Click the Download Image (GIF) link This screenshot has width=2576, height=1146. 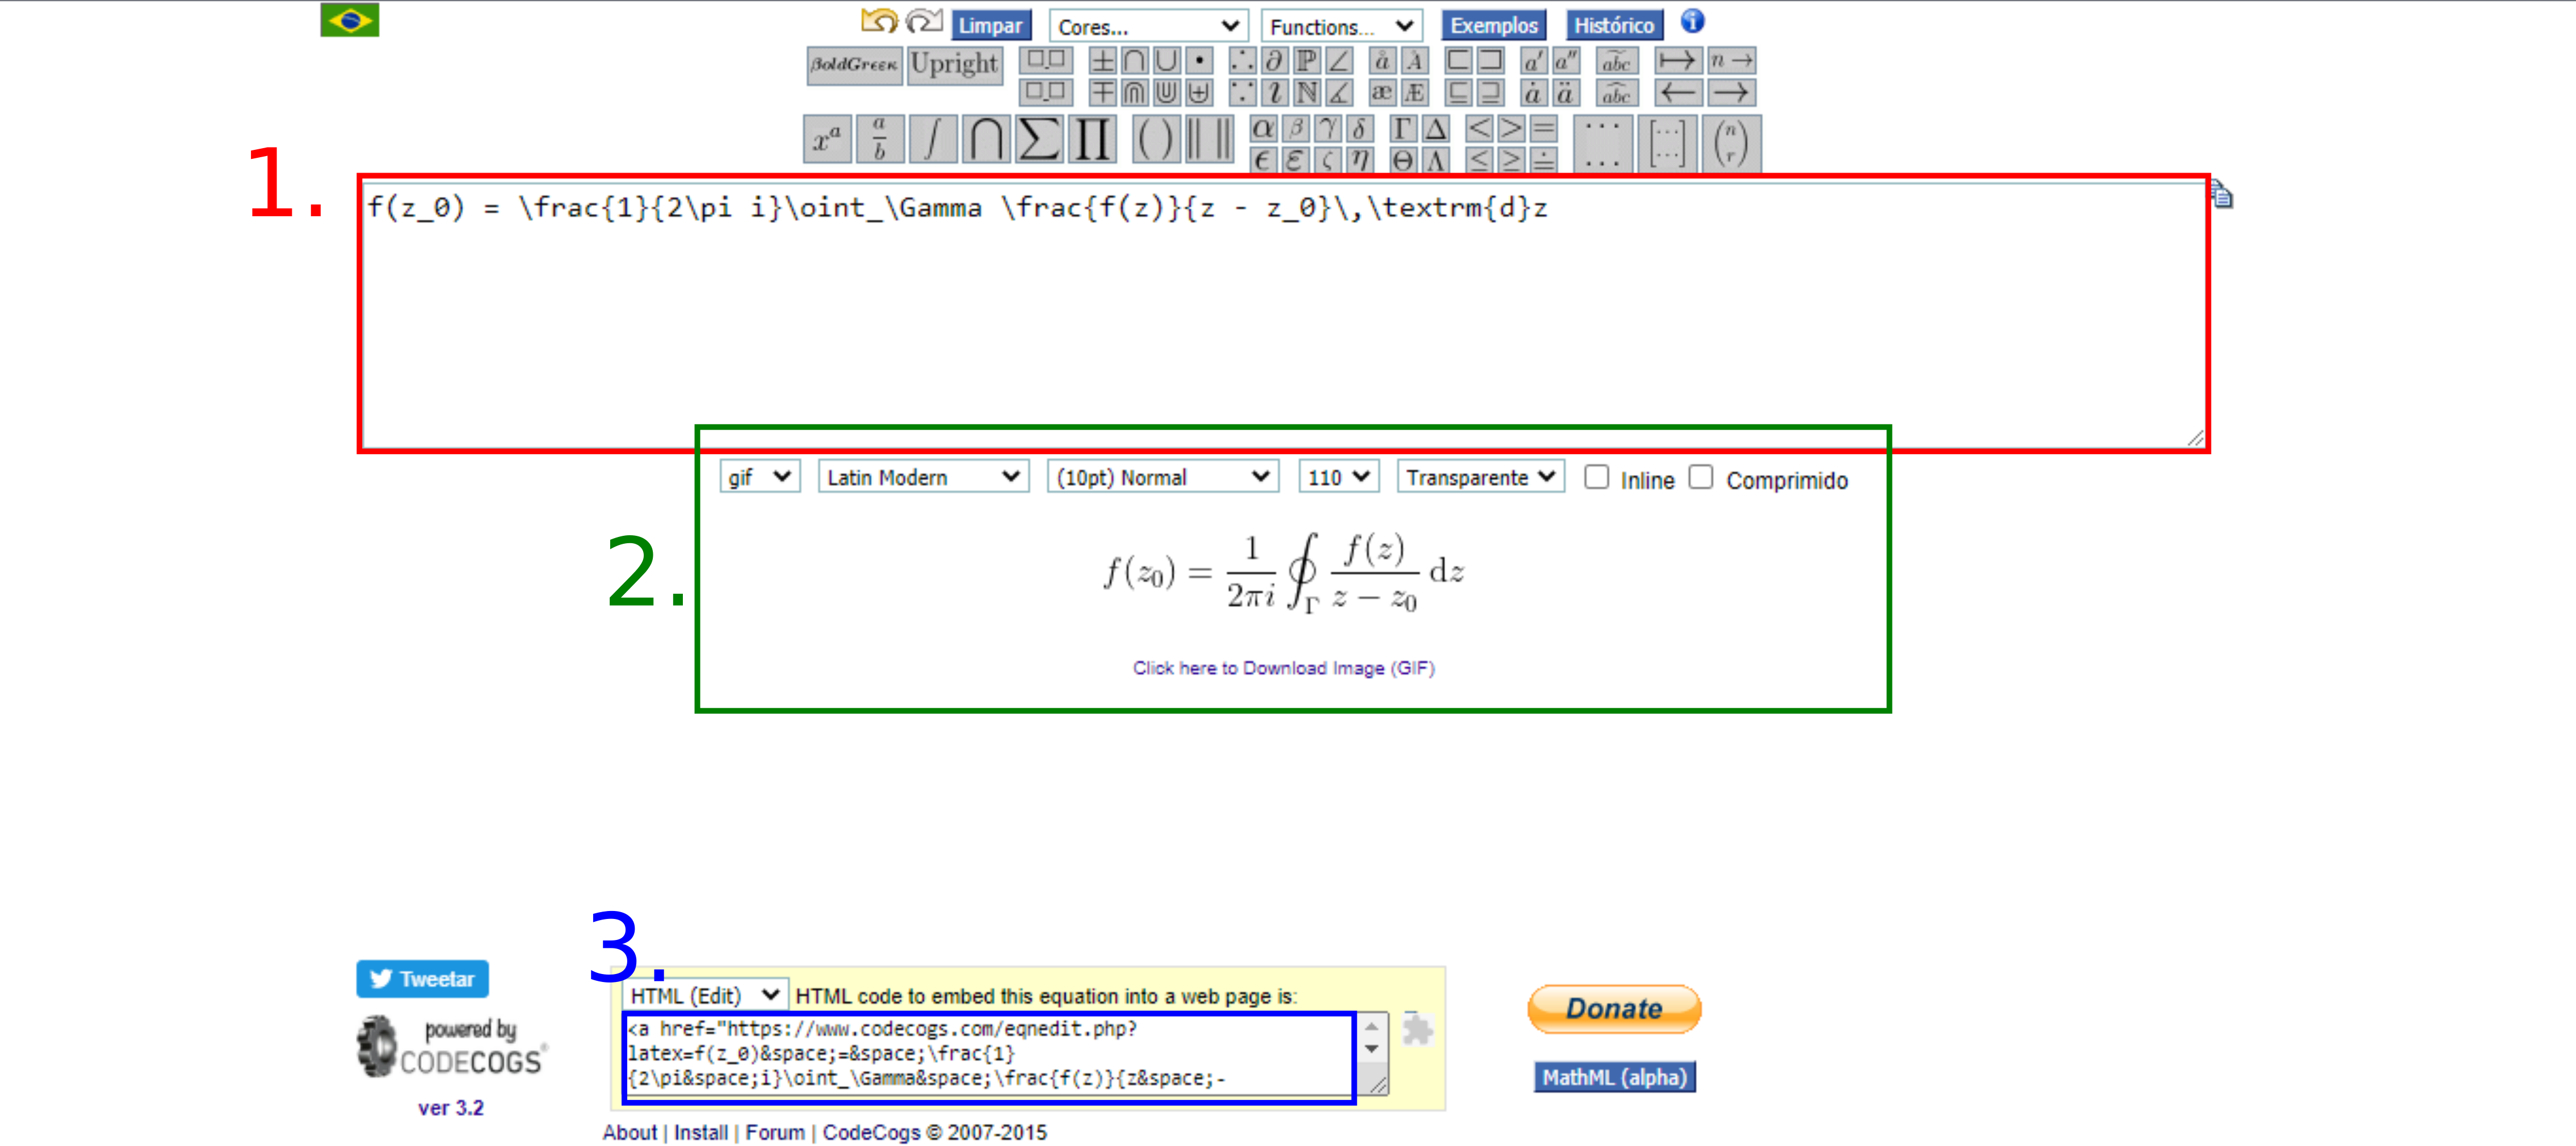1283,668
